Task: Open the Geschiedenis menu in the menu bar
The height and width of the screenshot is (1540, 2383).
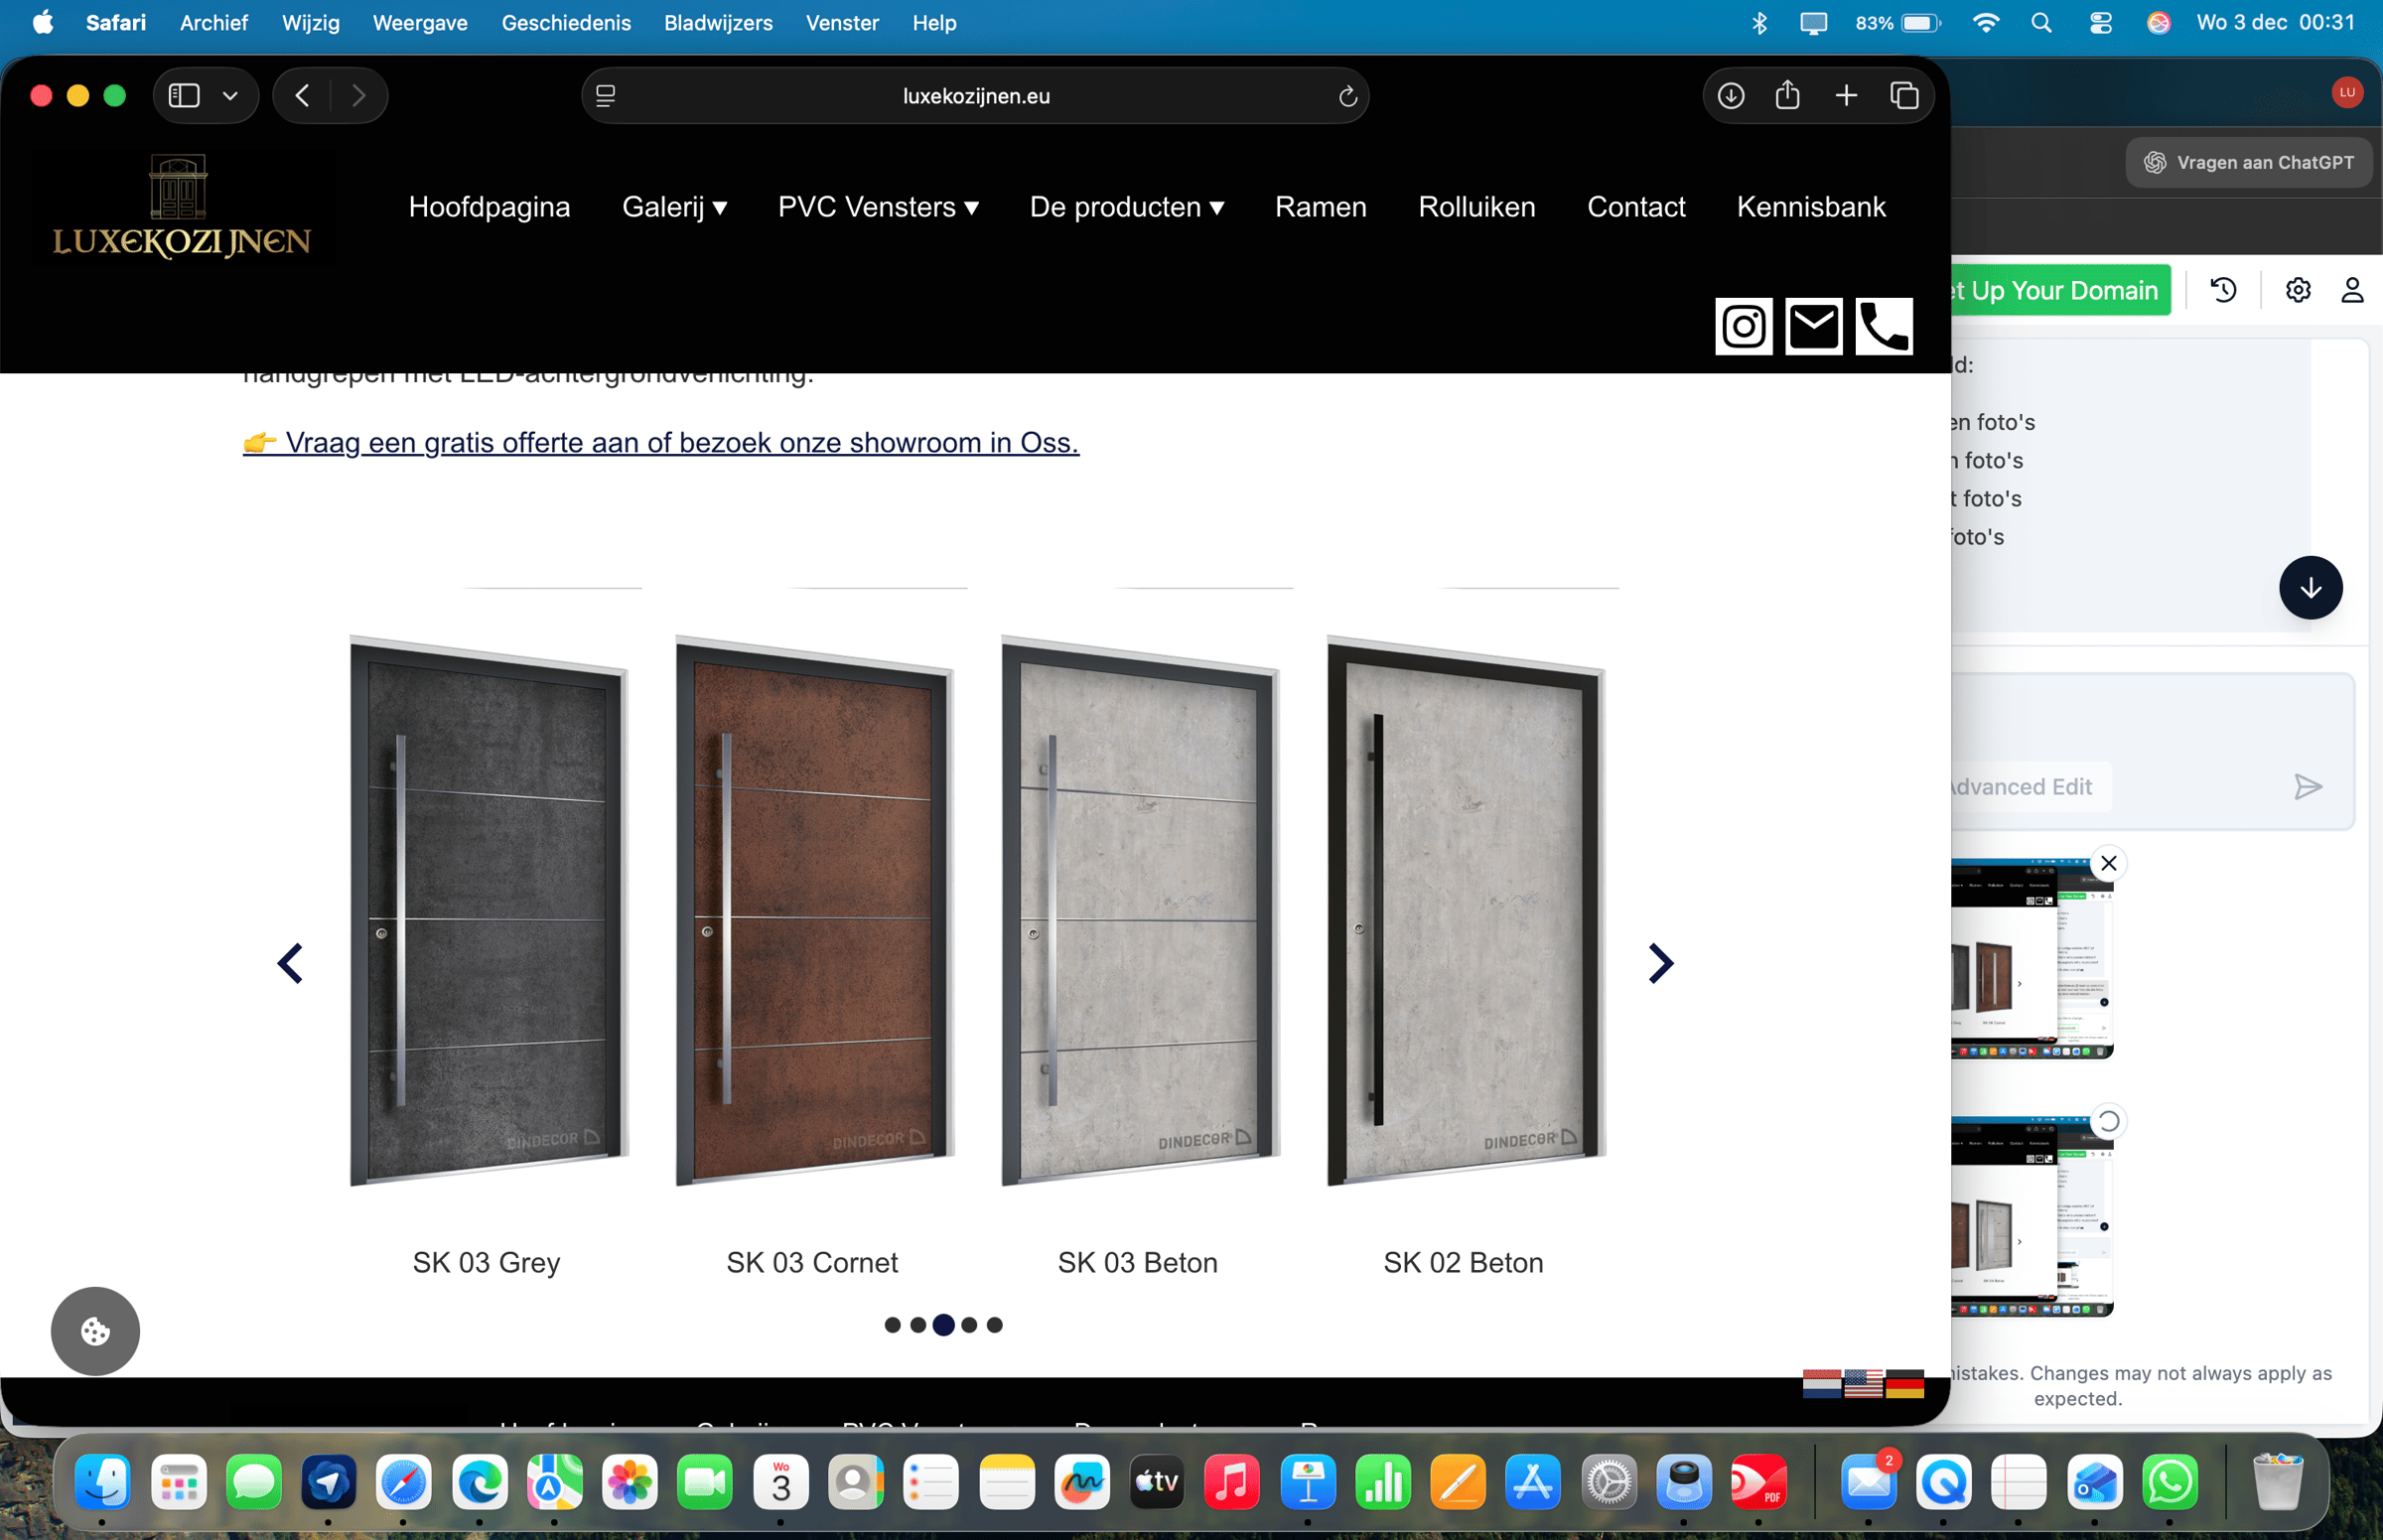Action: click(x=566, y=22)
